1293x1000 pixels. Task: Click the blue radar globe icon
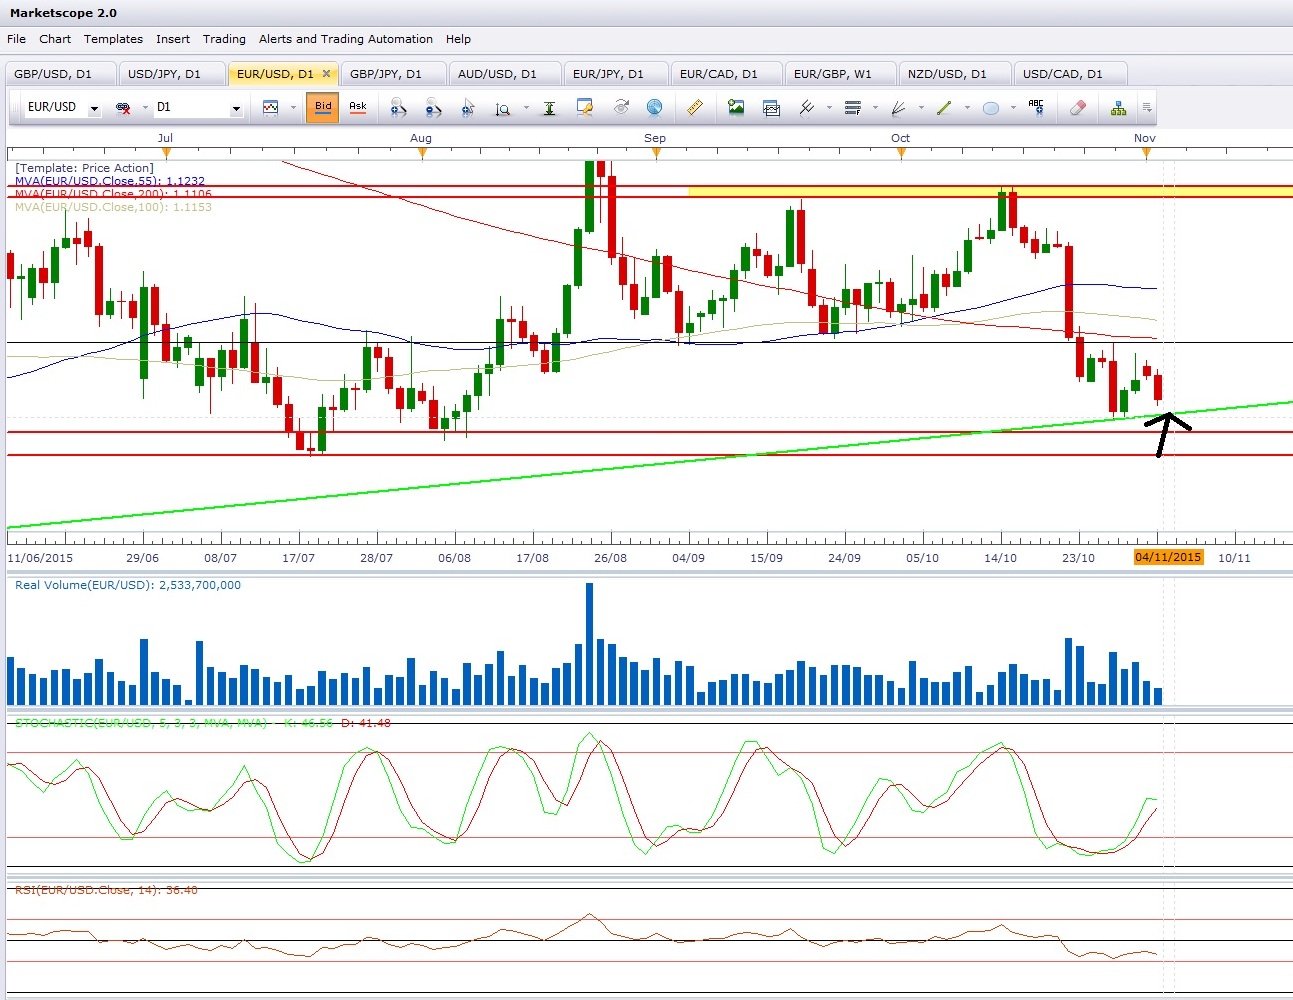(655, 107)
